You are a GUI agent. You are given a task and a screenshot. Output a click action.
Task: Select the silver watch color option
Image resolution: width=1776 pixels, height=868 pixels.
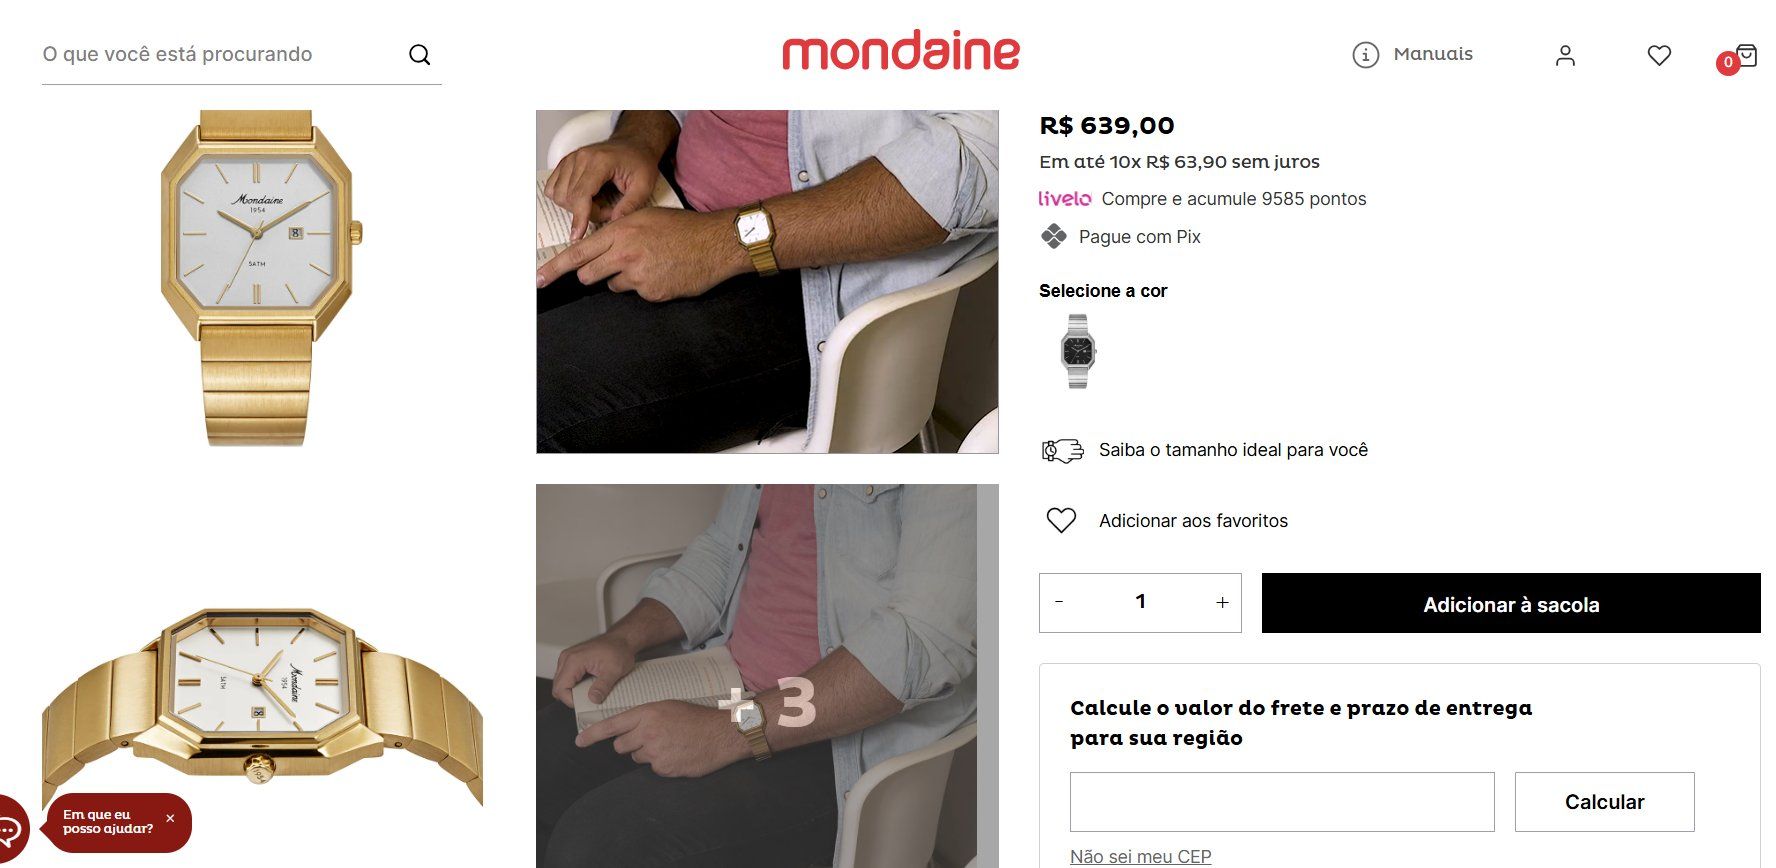point(1077,351)
